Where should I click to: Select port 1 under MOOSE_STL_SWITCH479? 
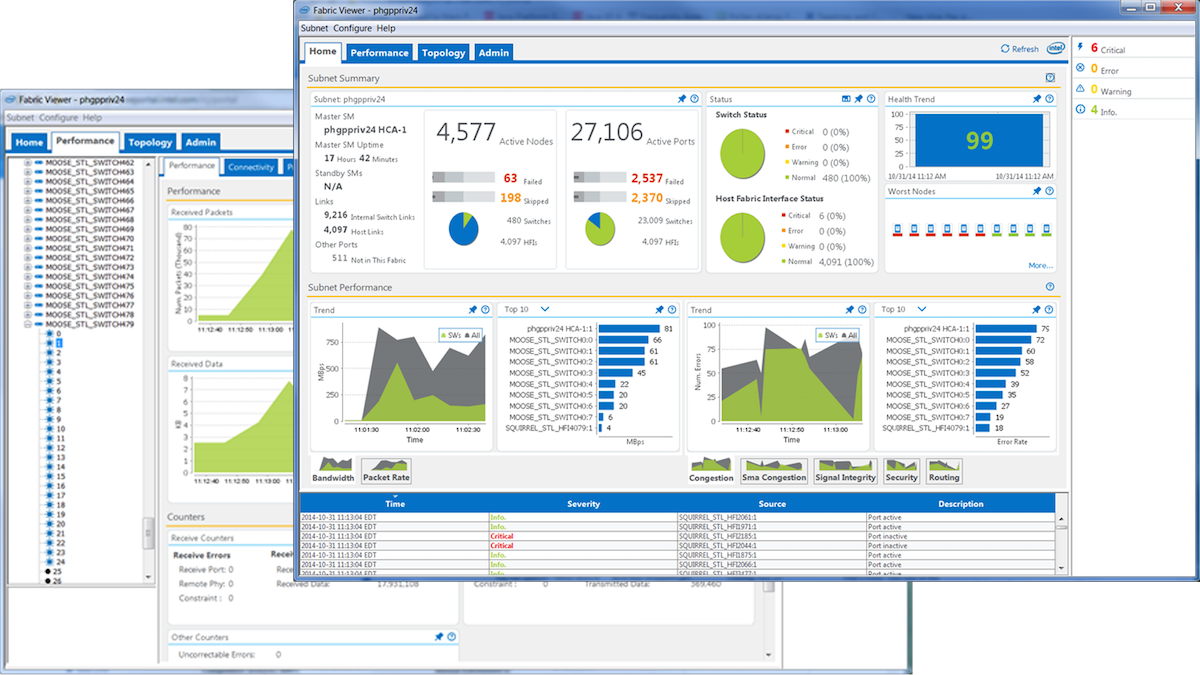[x=59, y=343]
